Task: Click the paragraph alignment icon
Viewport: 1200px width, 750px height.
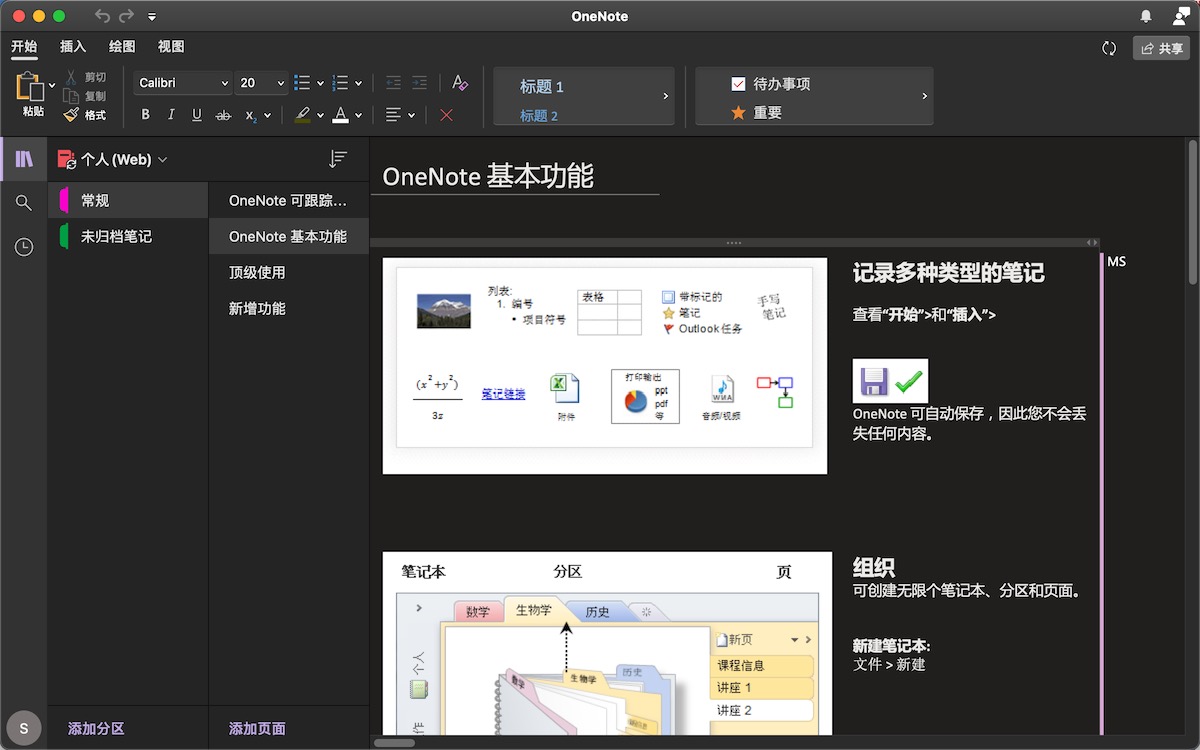Action: click(x=394, y=115)
